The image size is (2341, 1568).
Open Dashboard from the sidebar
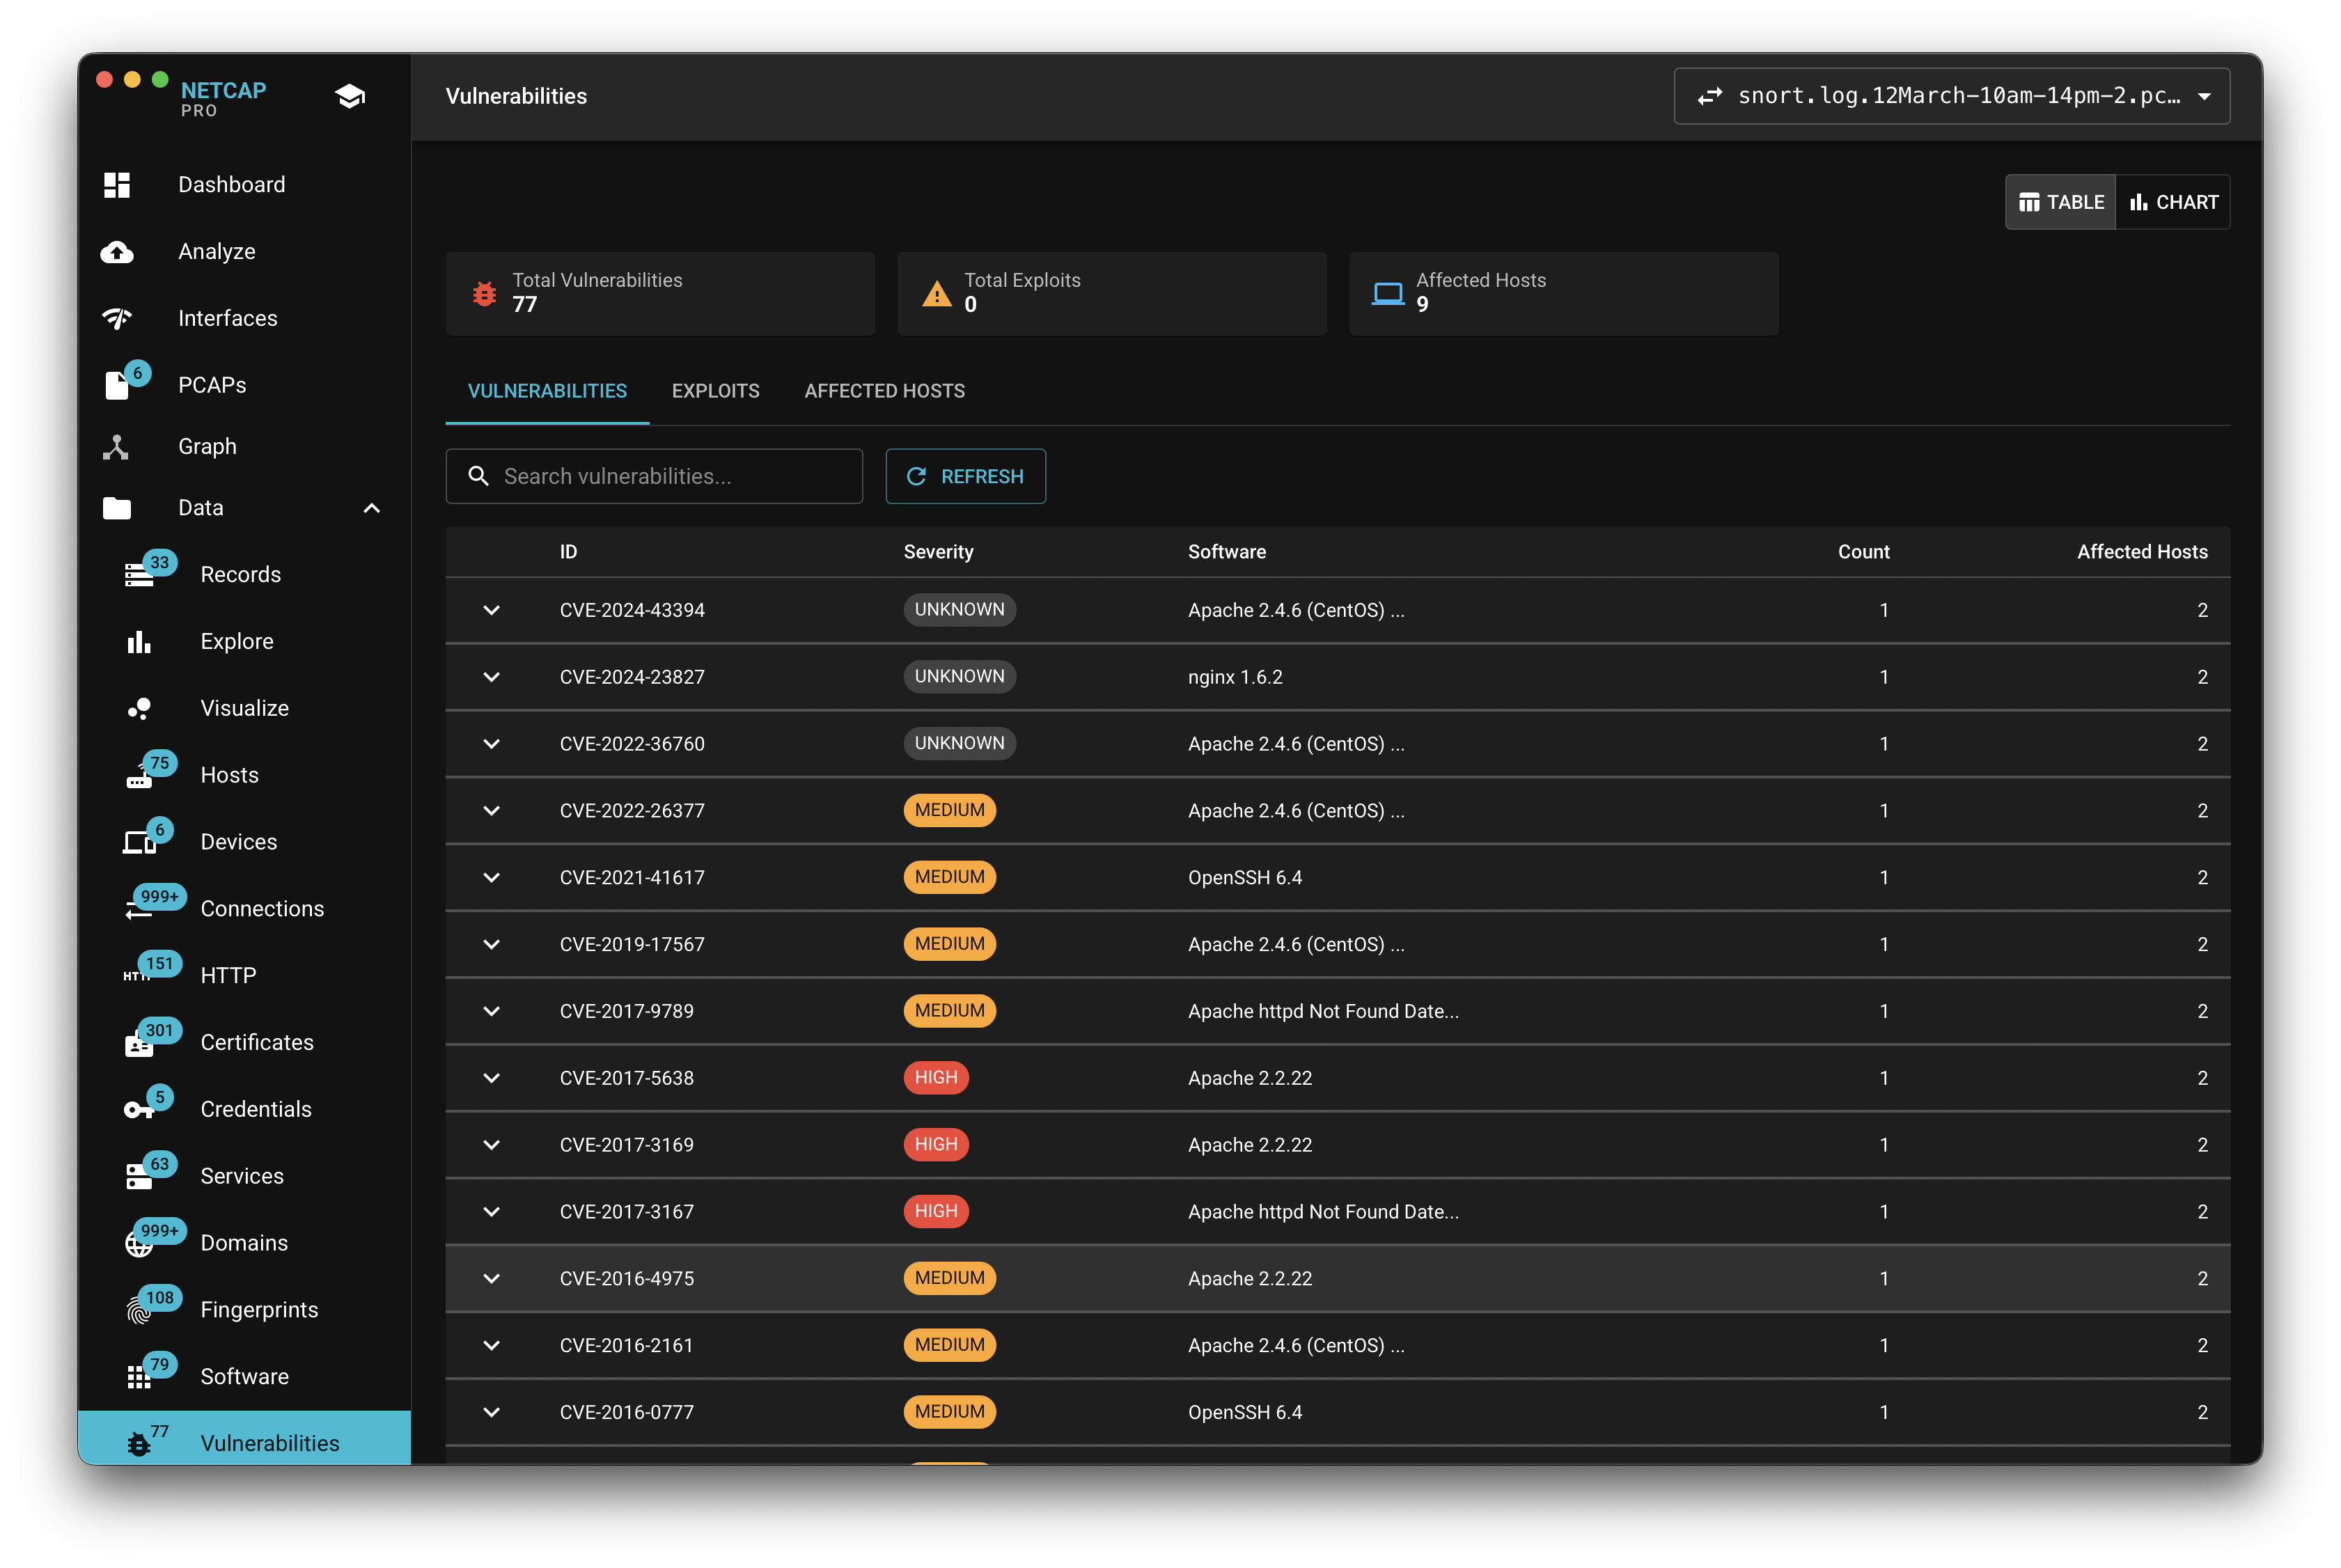tap(245, 185)
